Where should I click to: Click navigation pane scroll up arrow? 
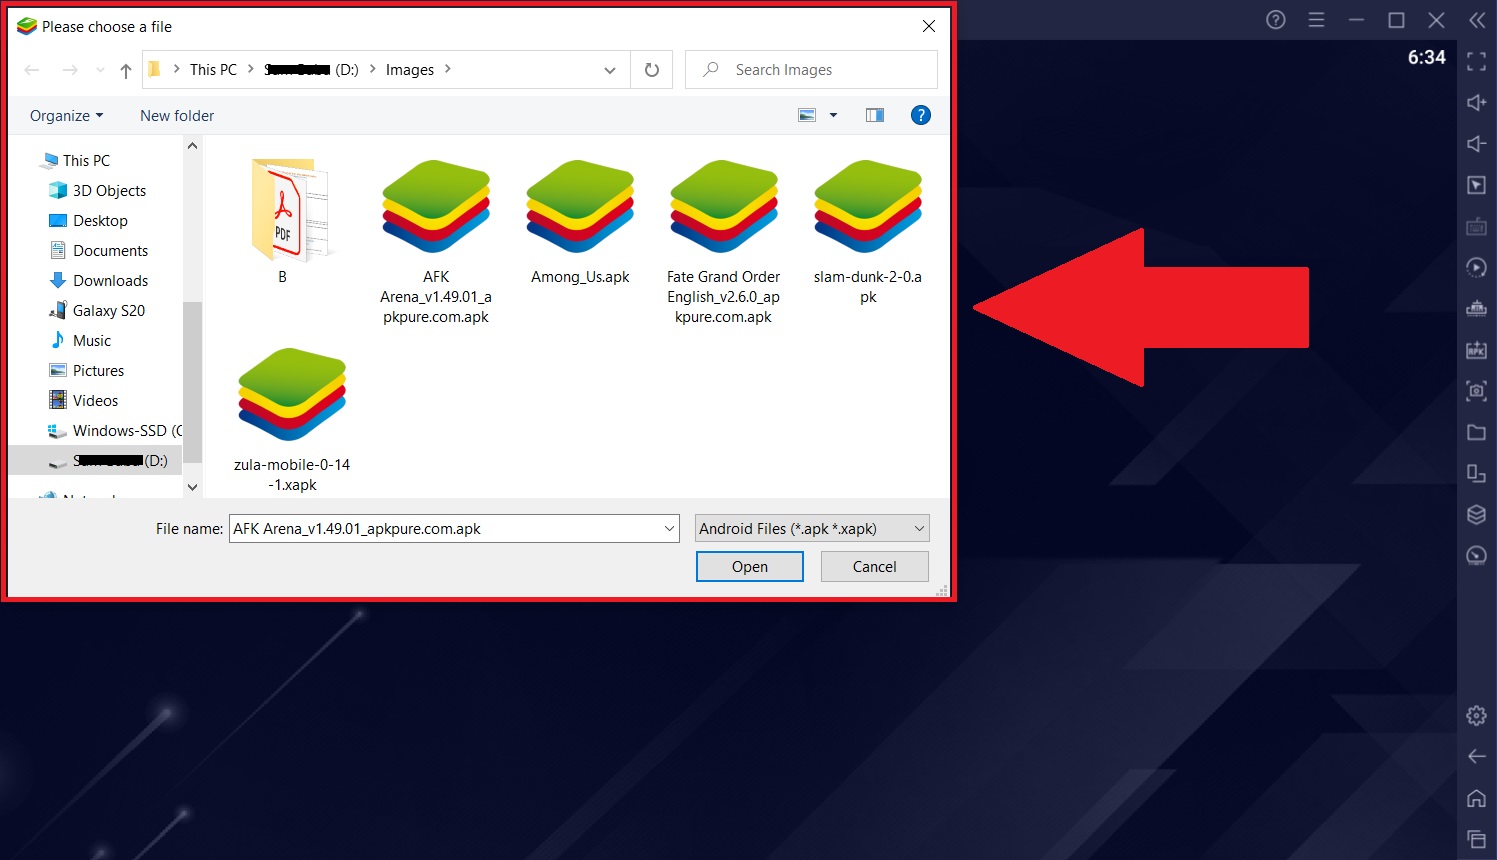coord(193,146)
